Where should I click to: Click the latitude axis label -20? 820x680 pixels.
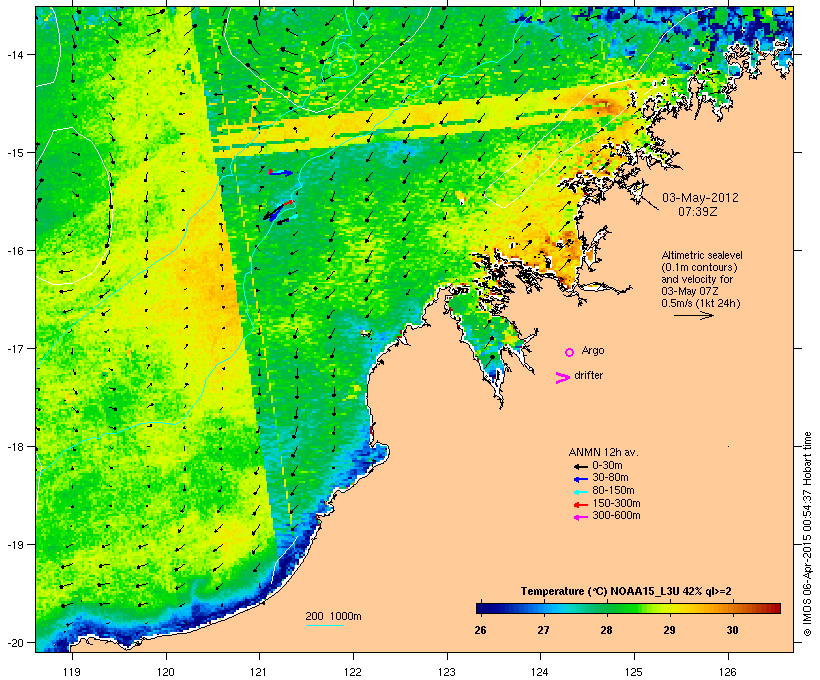click(x=14, y=643)
